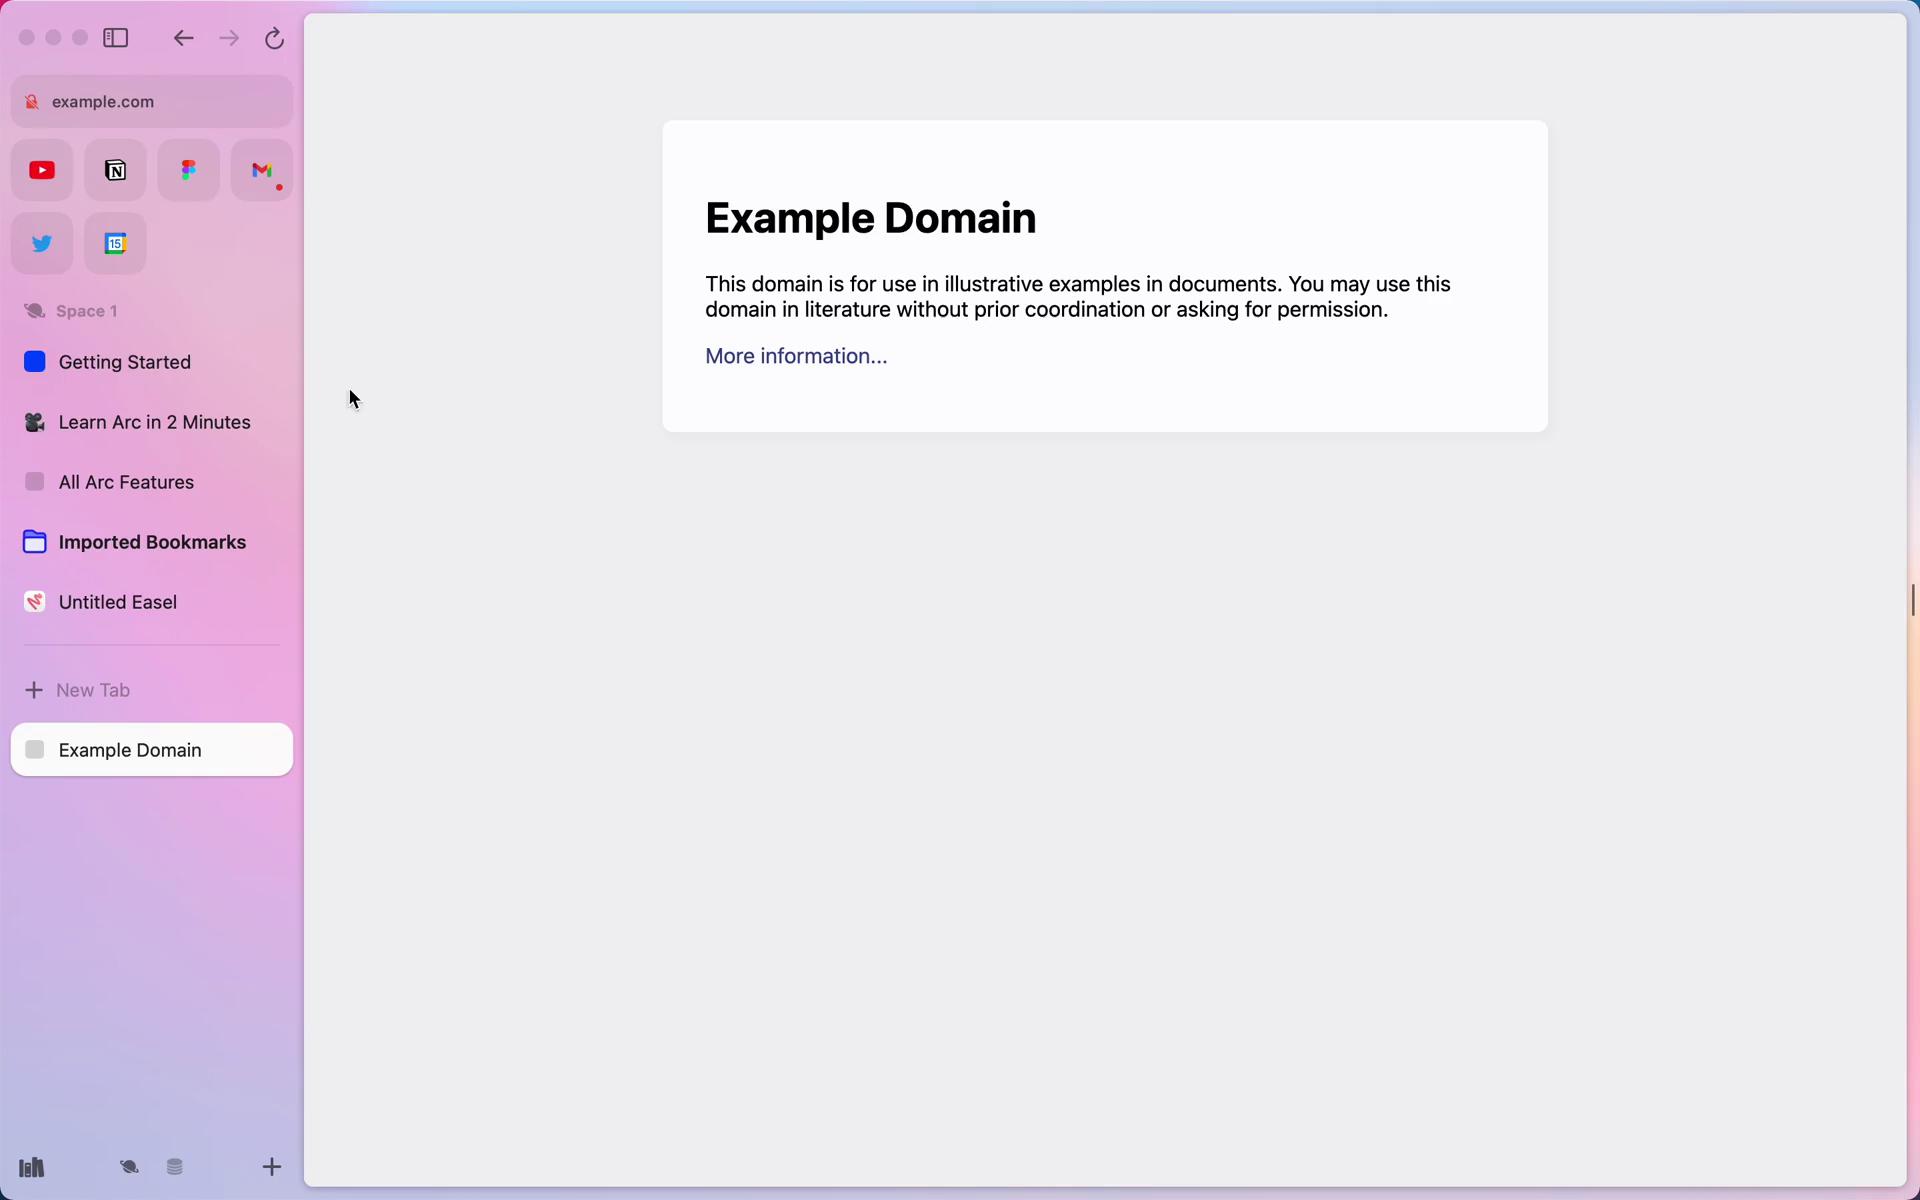
Task: Click the YouTube pinned app icon
Action: click(x=41, y=169)
